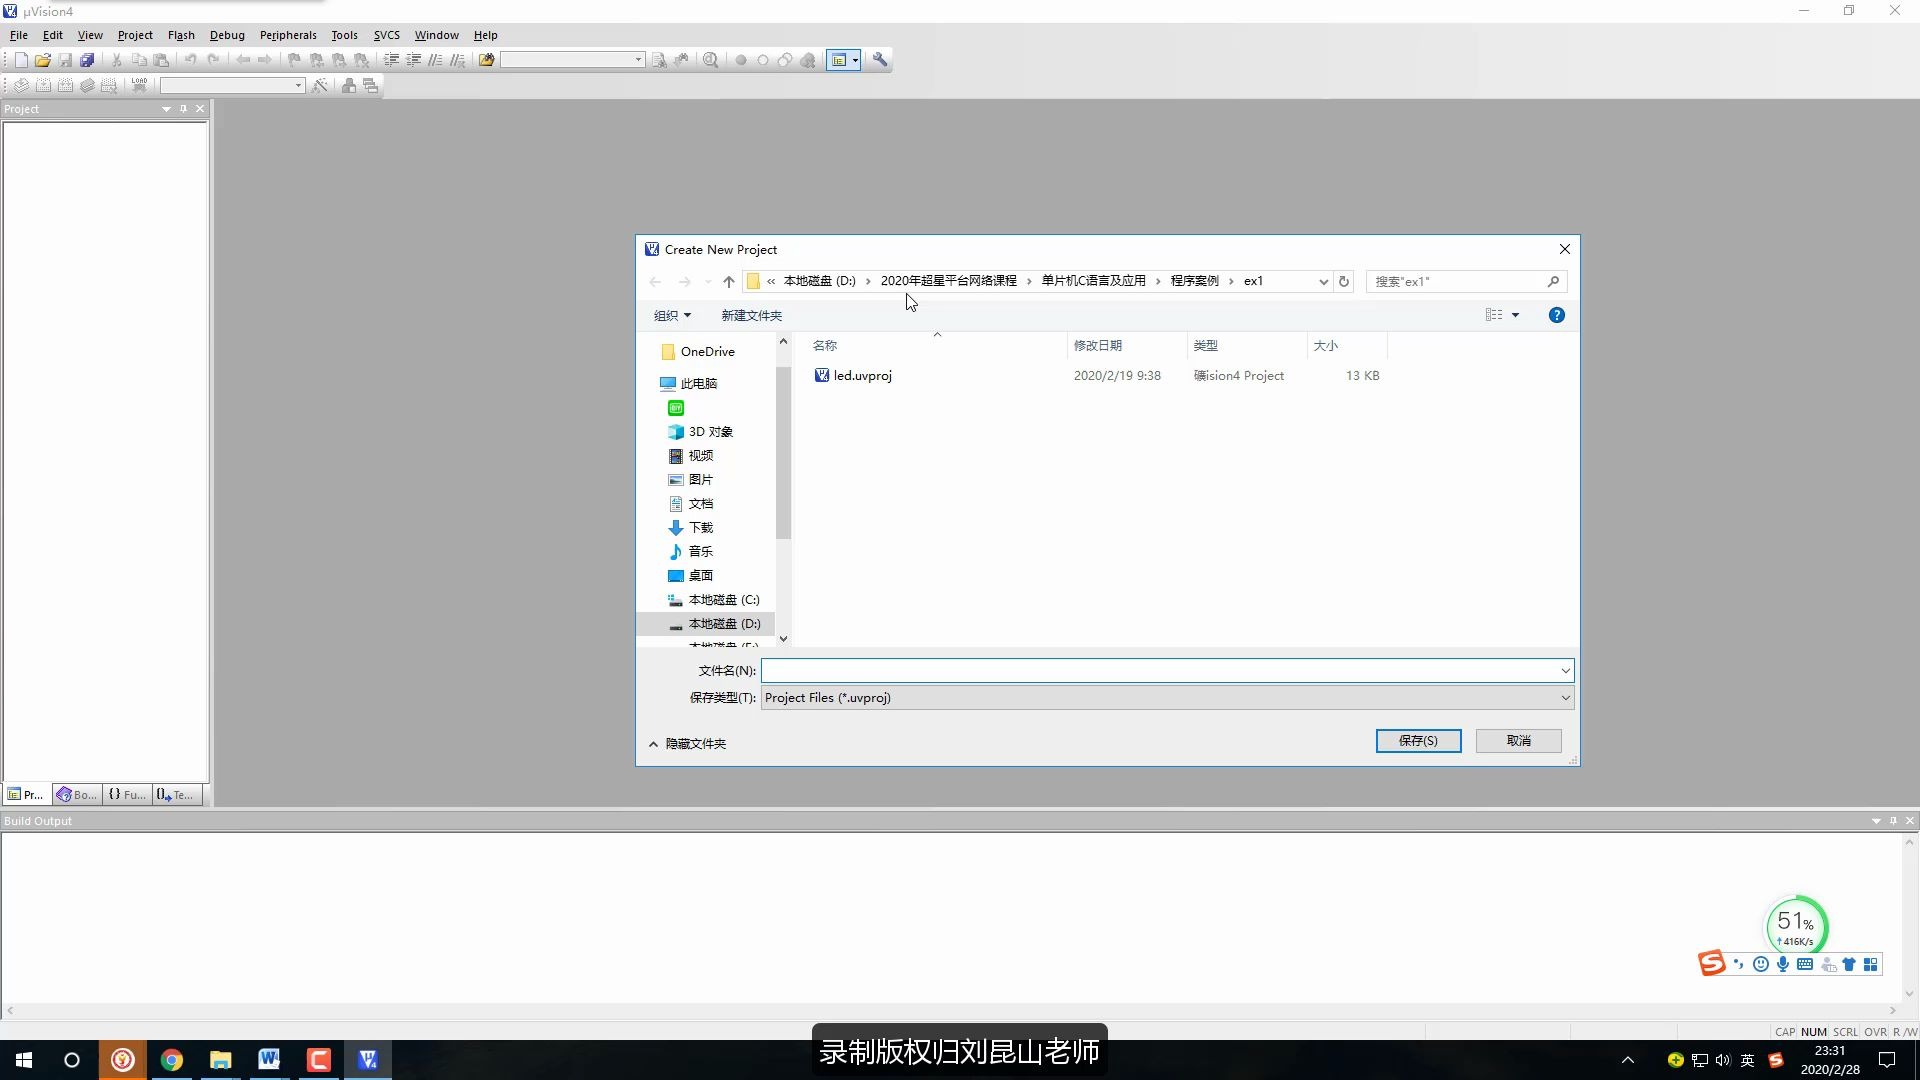1920x1080 pixels.
Task: Open the 组织 dropdown menu
Action: tap(672, 315)
